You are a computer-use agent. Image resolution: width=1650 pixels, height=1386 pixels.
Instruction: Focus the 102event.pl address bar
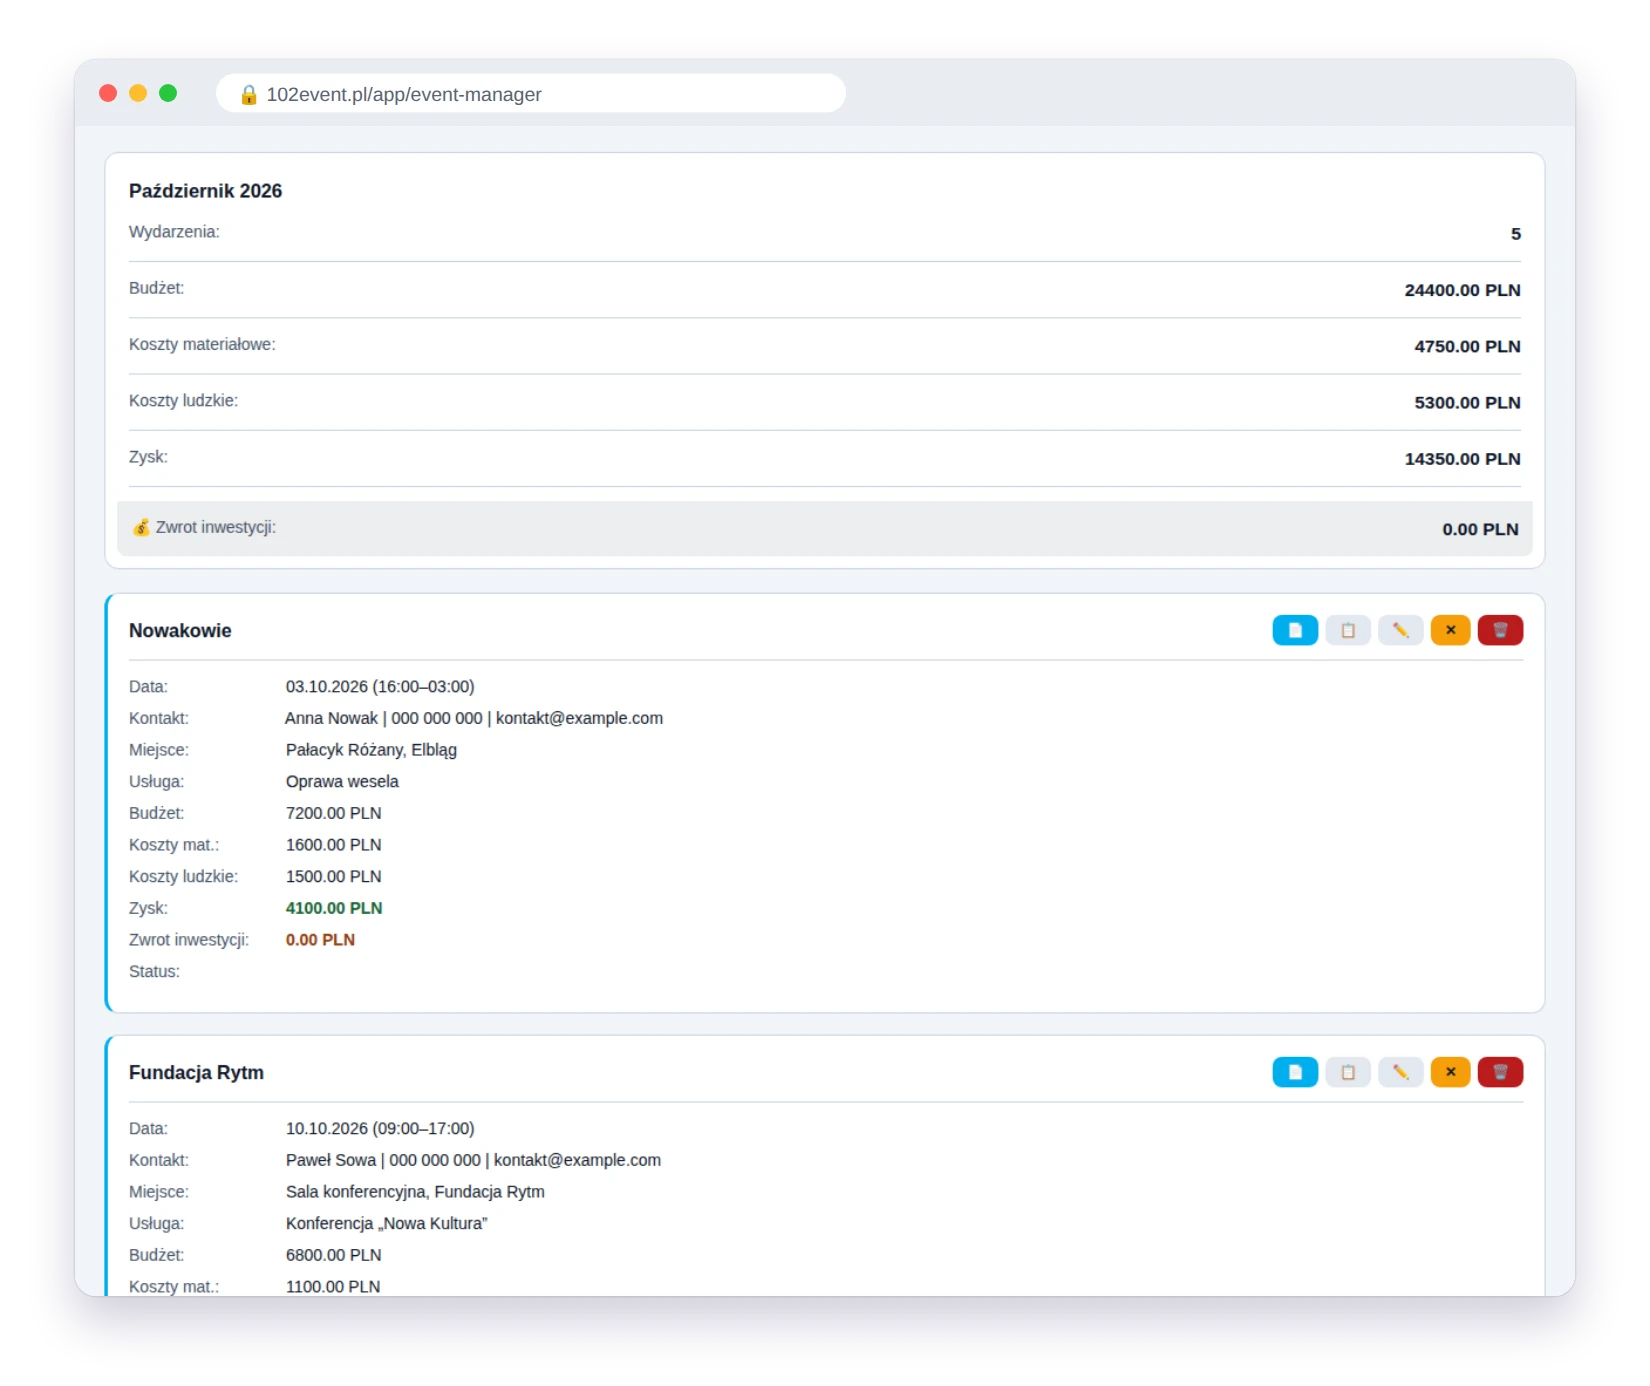coord(531,93)
